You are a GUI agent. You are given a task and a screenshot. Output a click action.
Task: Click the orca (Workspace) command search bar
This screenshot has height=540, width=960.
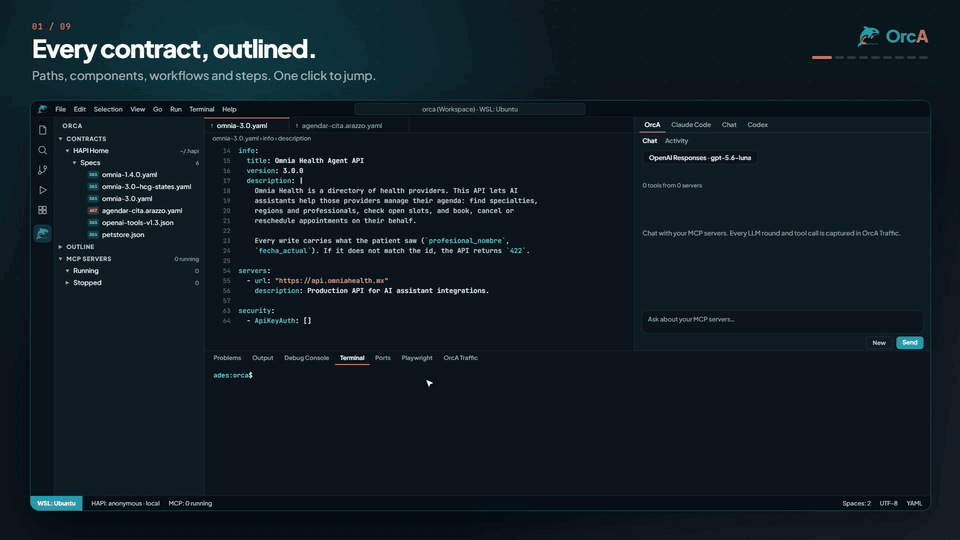pos(470,109)
